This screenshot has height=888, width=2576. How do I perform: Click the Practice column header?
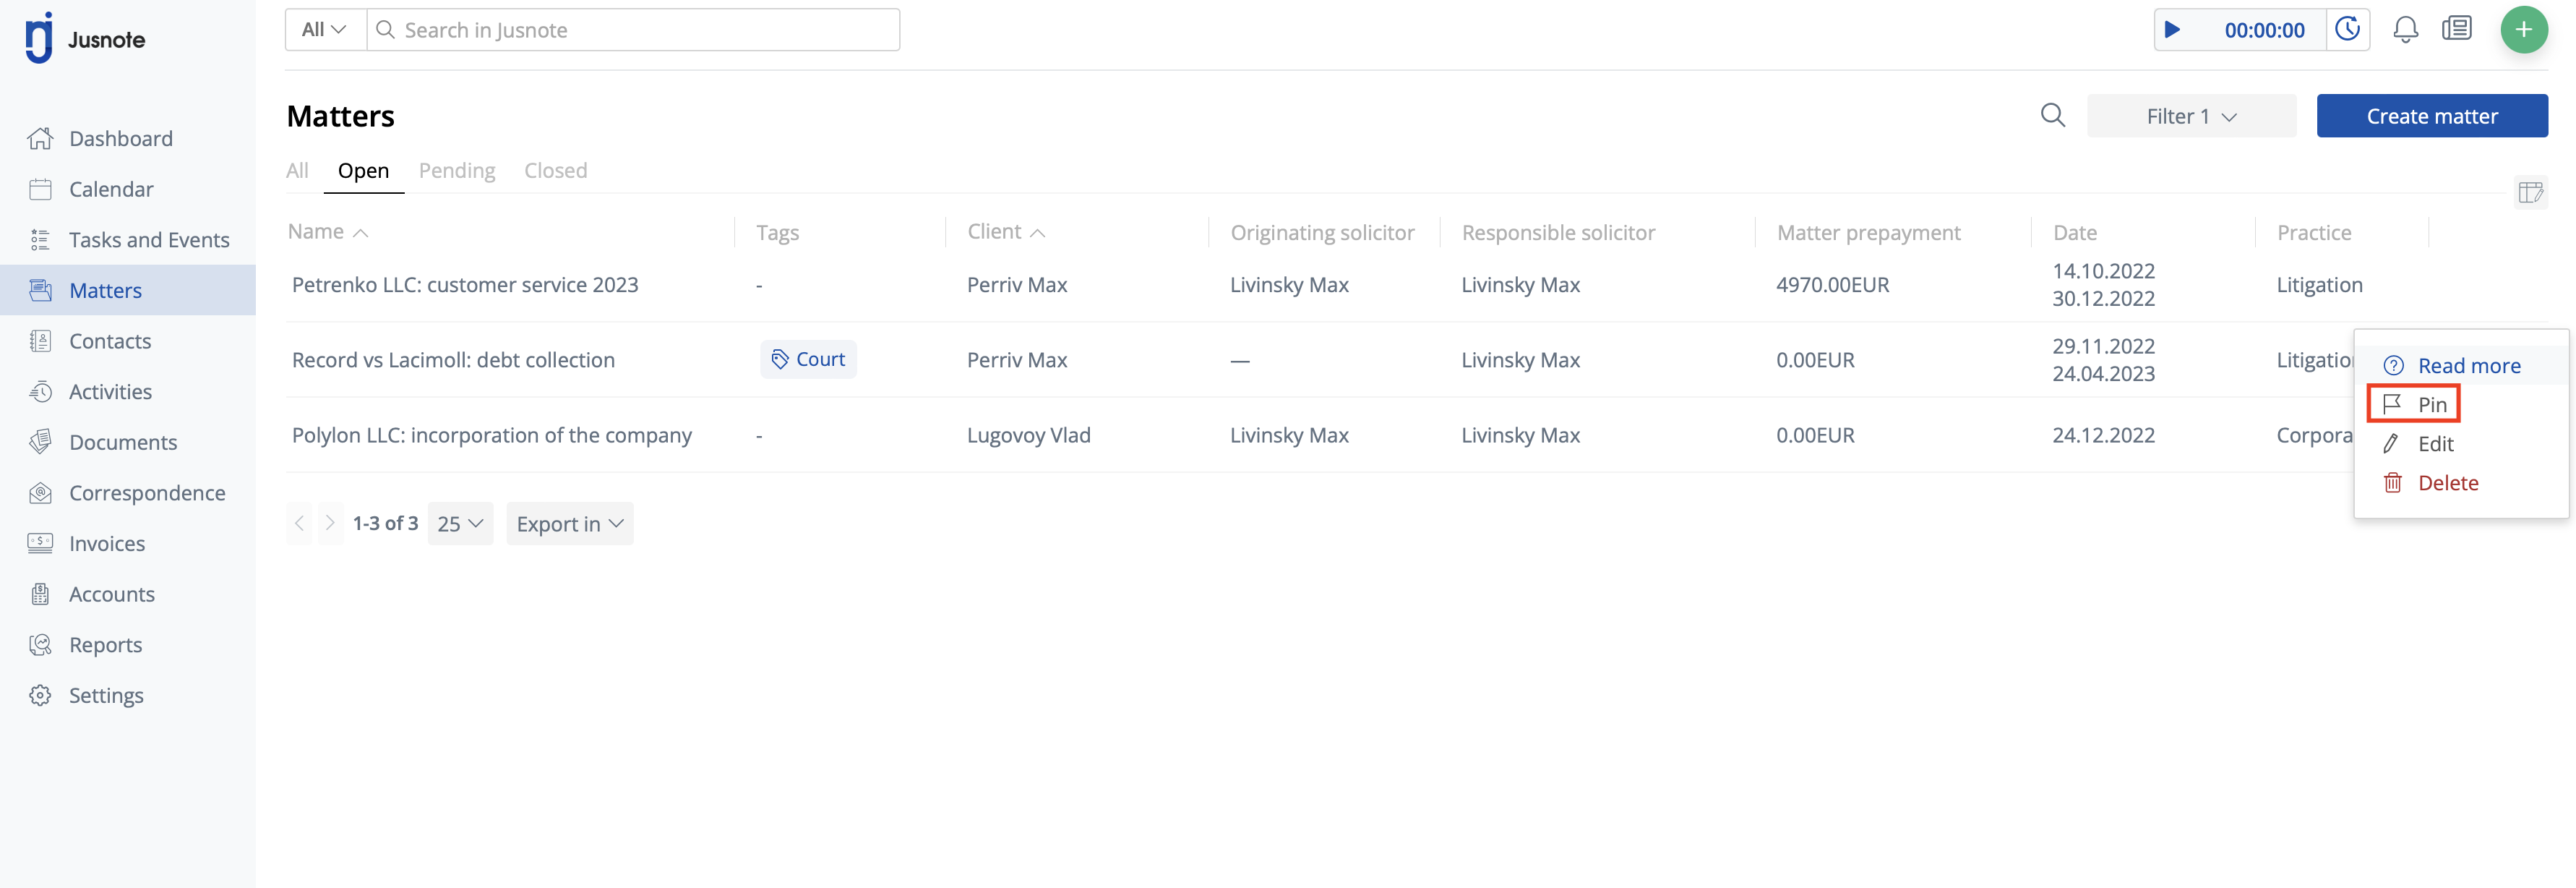click(2314, 233)
